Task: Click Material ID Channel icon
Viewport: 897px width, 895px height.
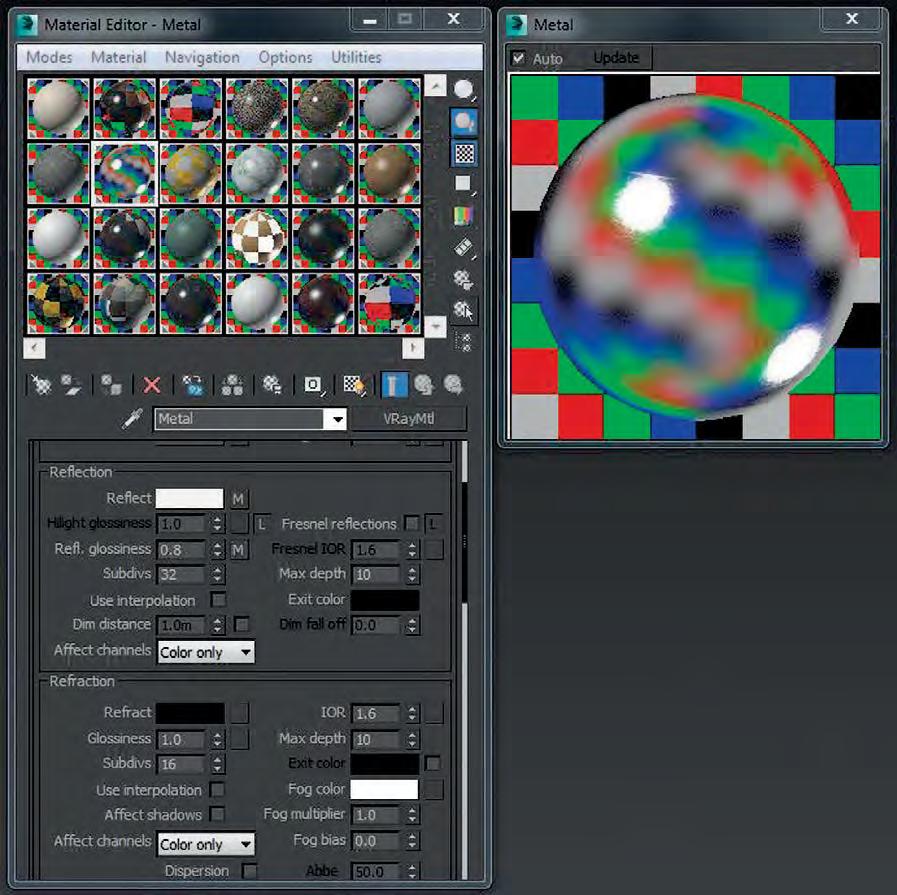Action: 313,385
